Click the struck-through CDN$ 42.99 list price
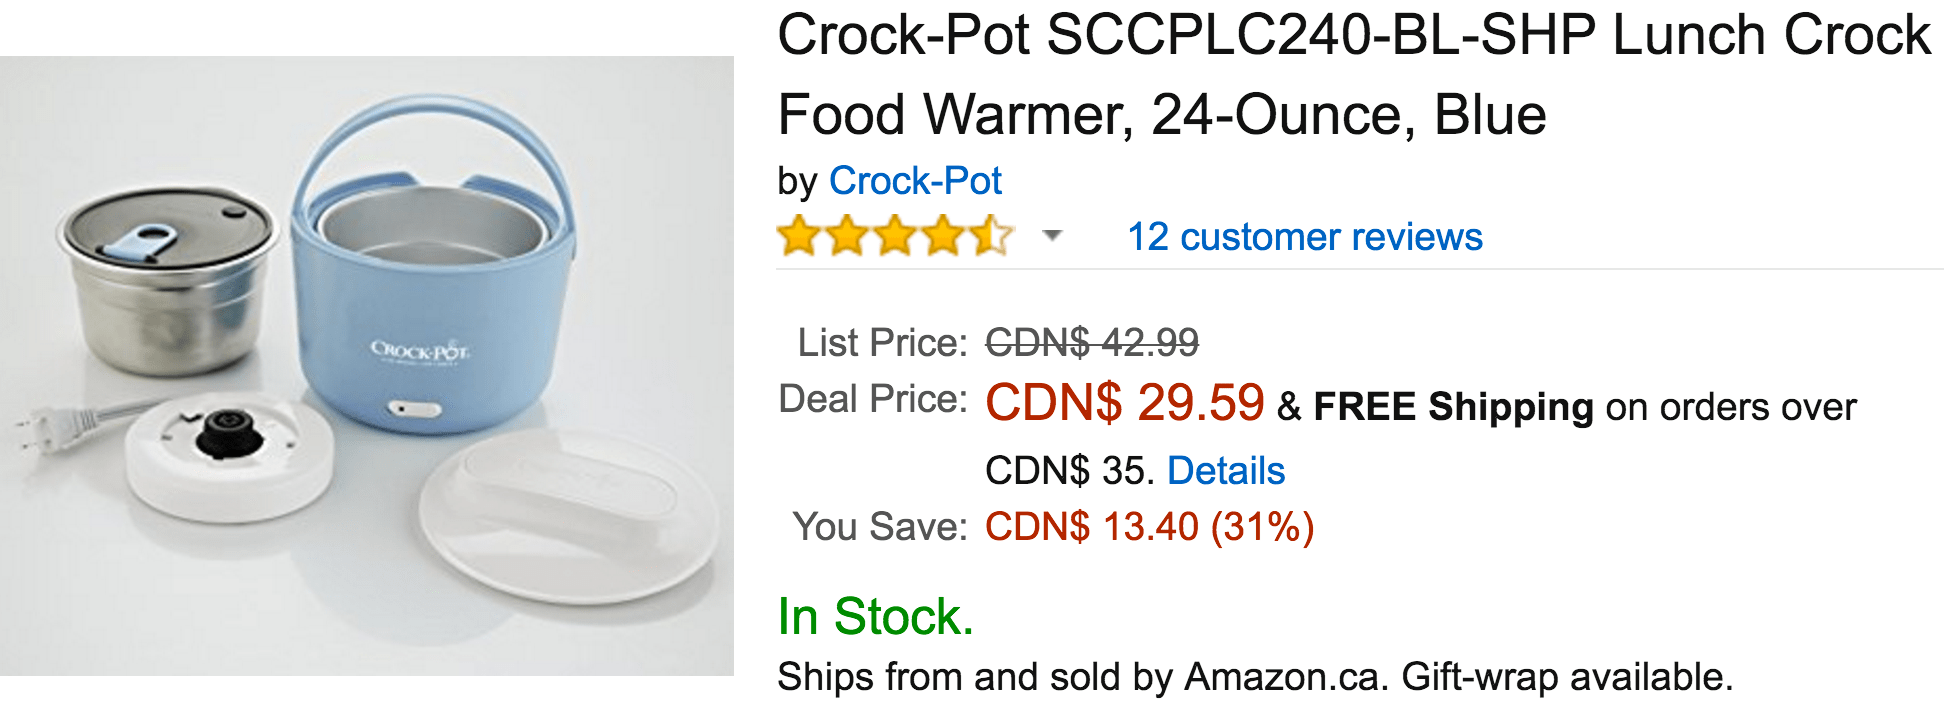1944x710 pixels. coord(1092,343)
